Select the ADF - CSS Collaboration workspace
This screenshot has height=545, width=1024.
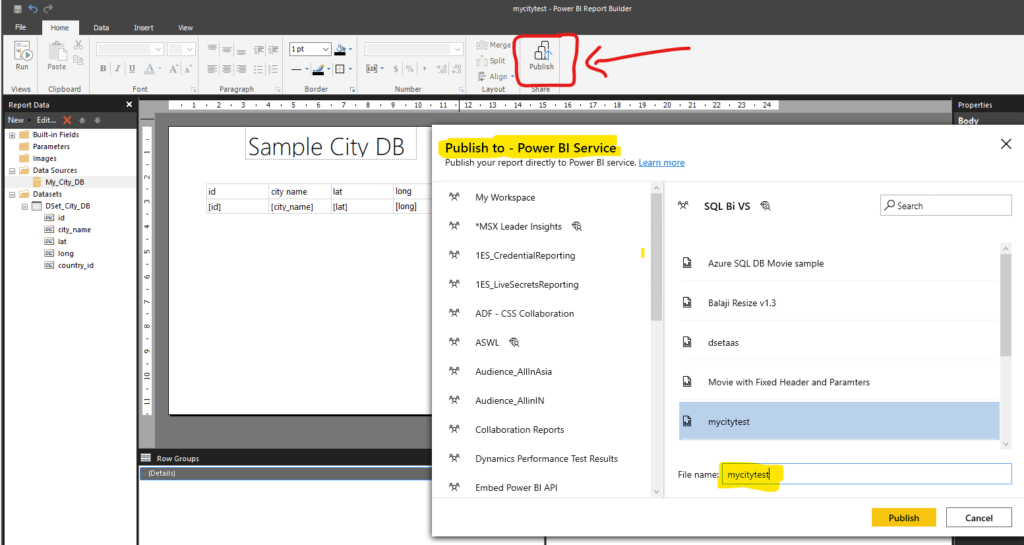click(524, 313)
